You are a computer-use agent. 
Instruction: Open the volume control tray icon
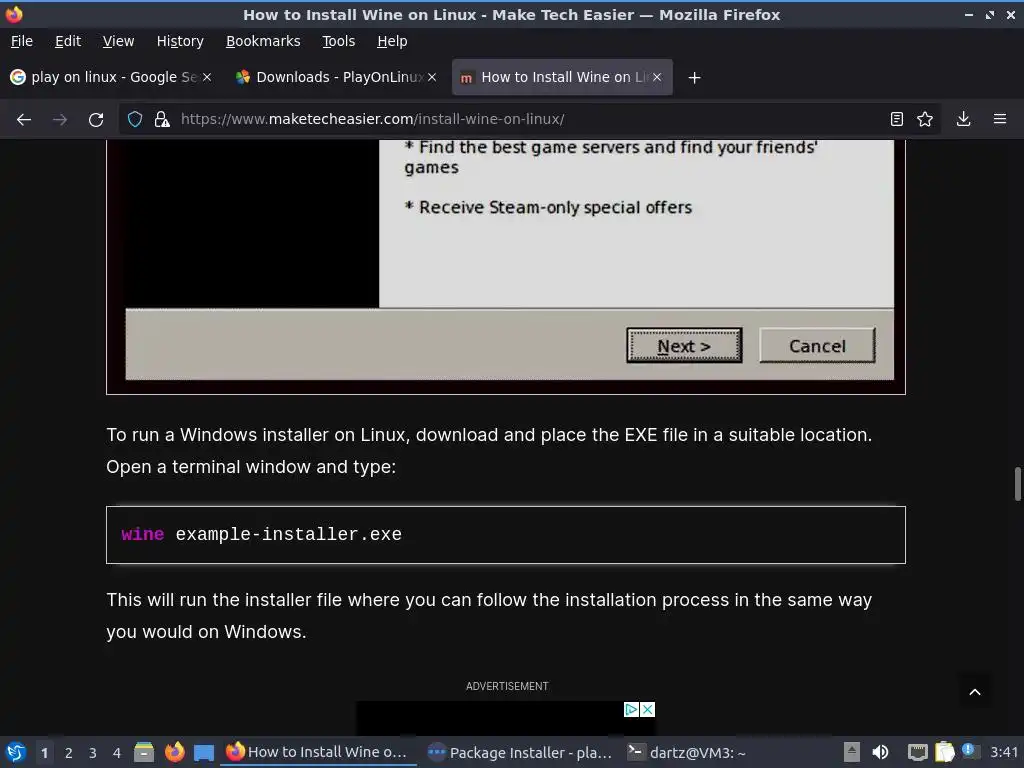pos(880,752)
